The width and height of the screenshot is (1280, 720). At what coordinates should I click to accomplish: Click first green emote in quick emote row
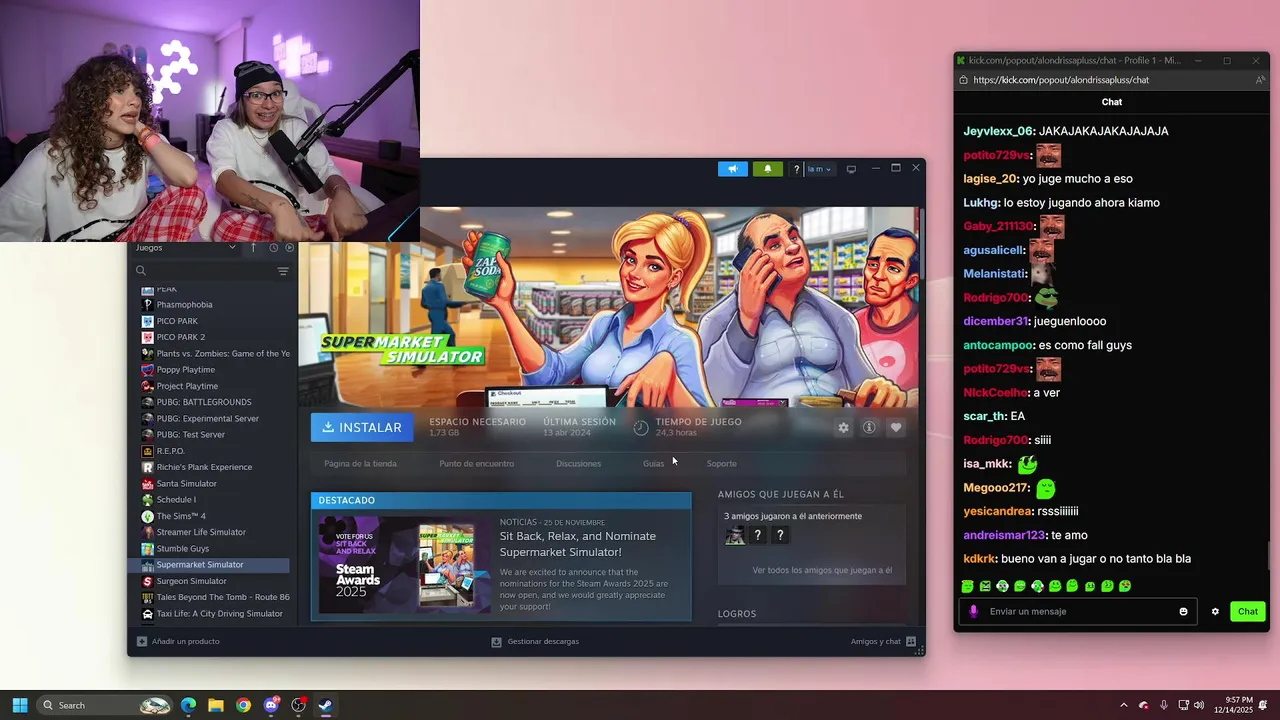point(967,586)
